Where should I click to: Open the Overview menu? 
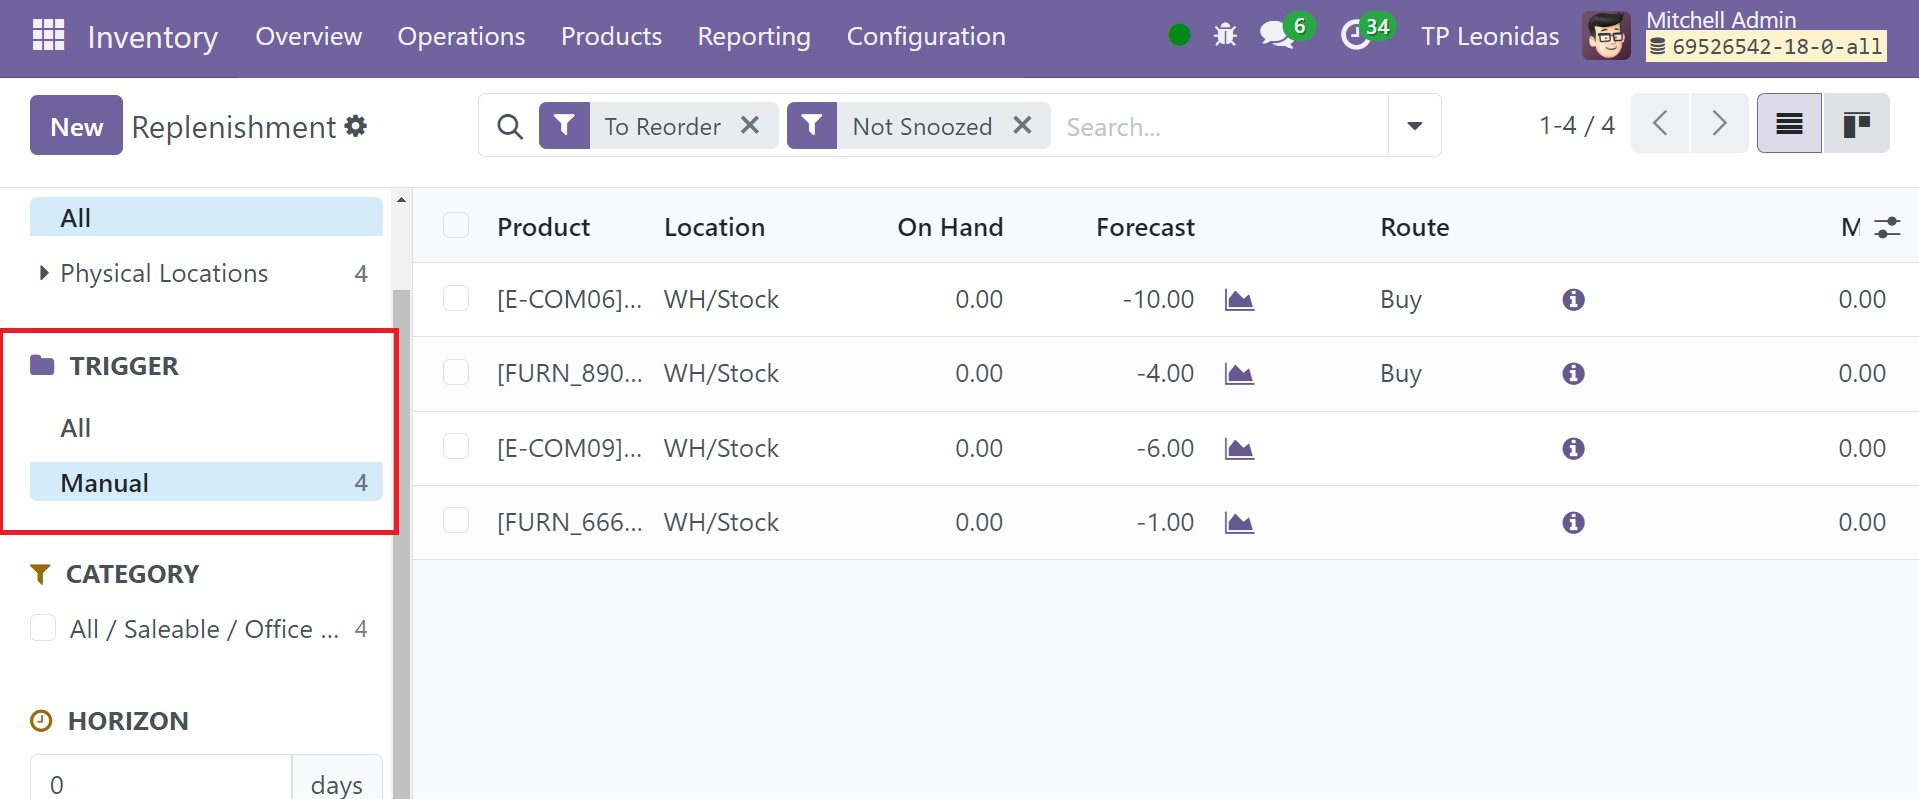click(309, 36)
